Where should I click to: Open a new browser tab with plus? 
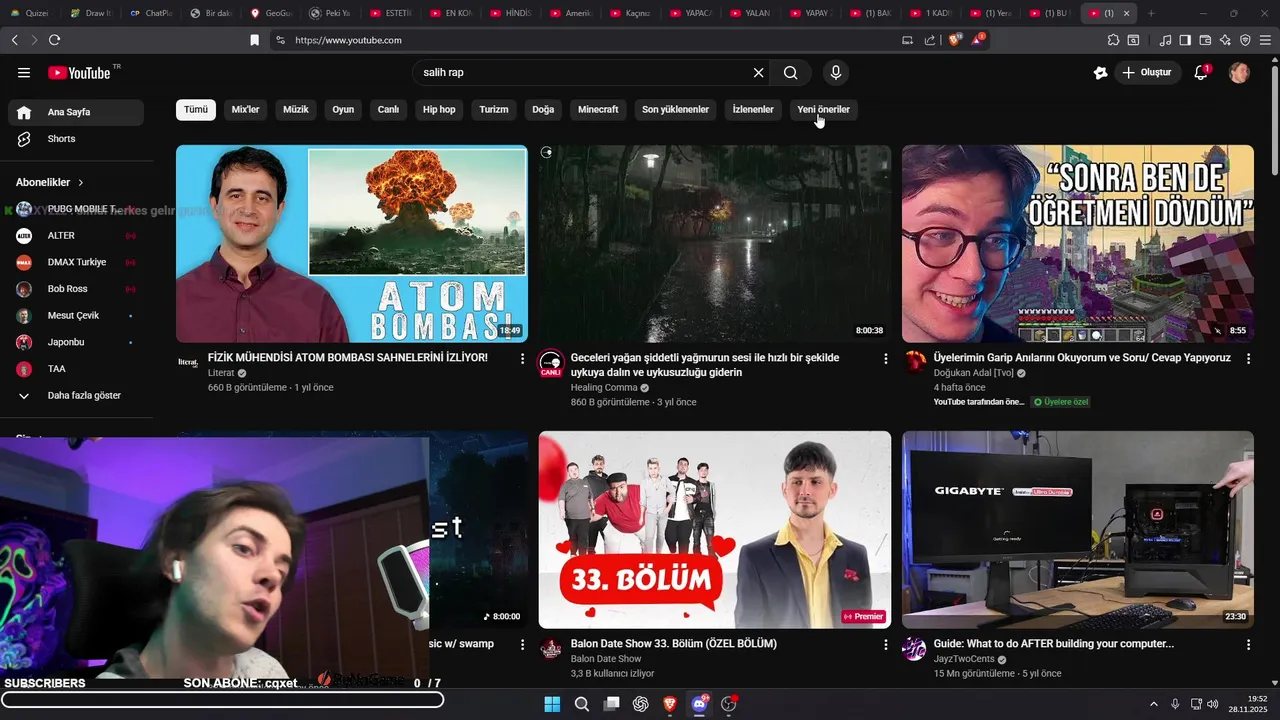pos(1151,13)
